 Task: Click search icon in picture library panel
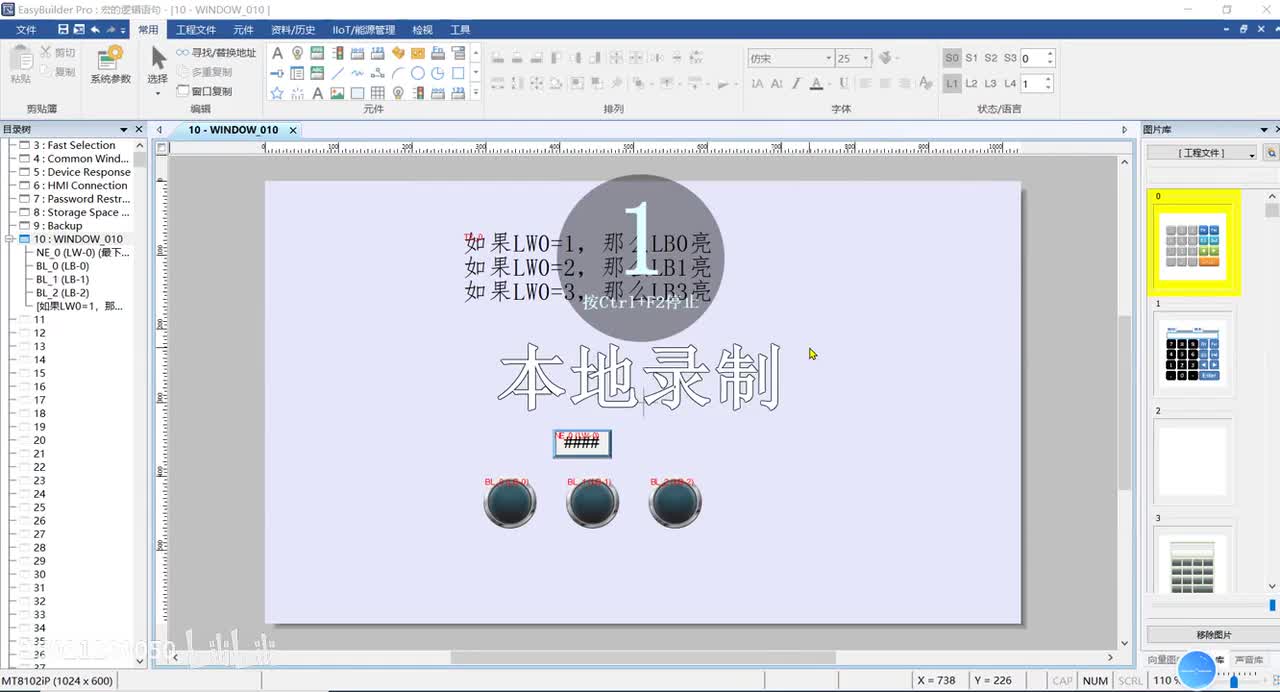[x=1271, y=153]
